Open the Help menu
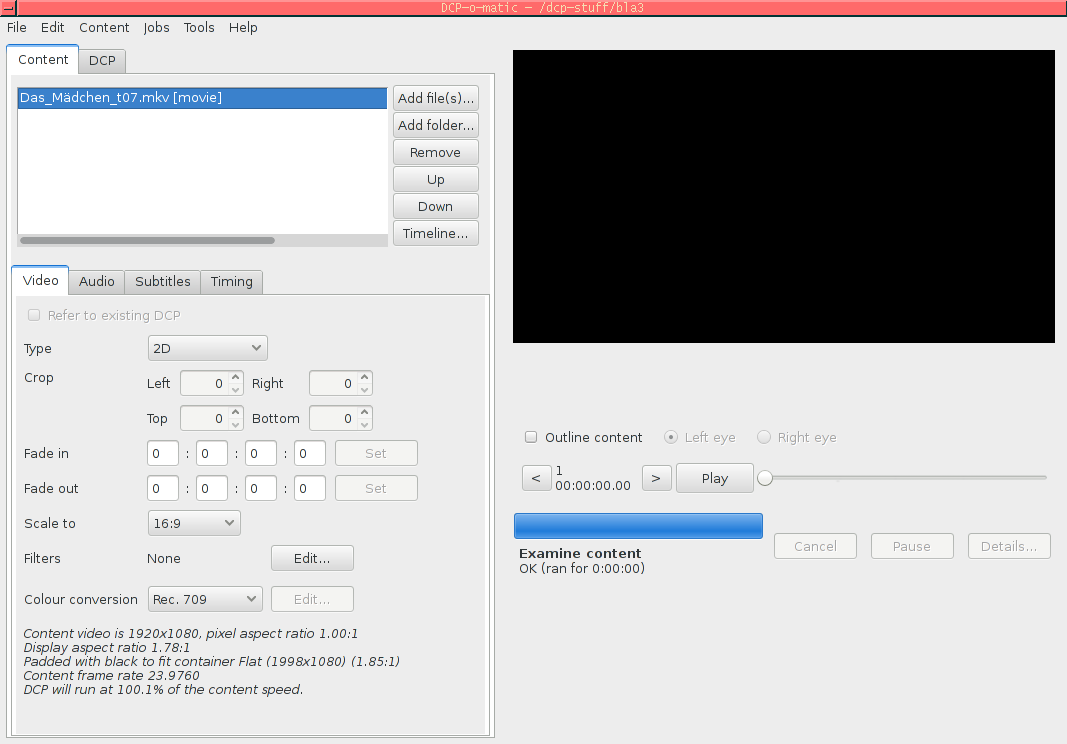 point(243,27)
